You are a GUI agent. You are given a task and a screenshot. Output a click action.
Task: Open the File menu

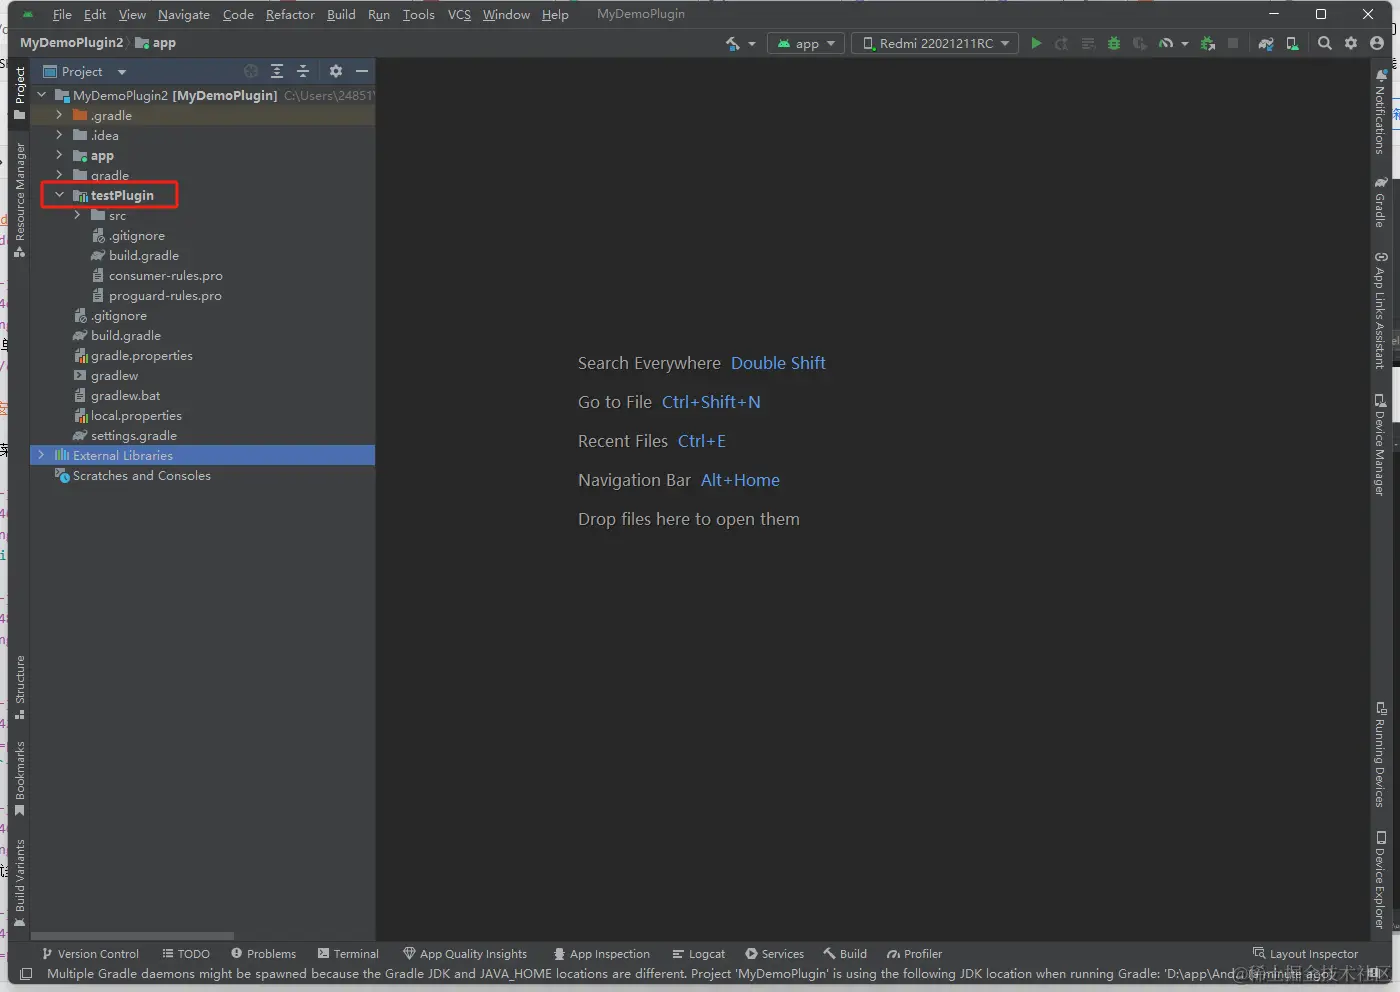click(62, 14)
